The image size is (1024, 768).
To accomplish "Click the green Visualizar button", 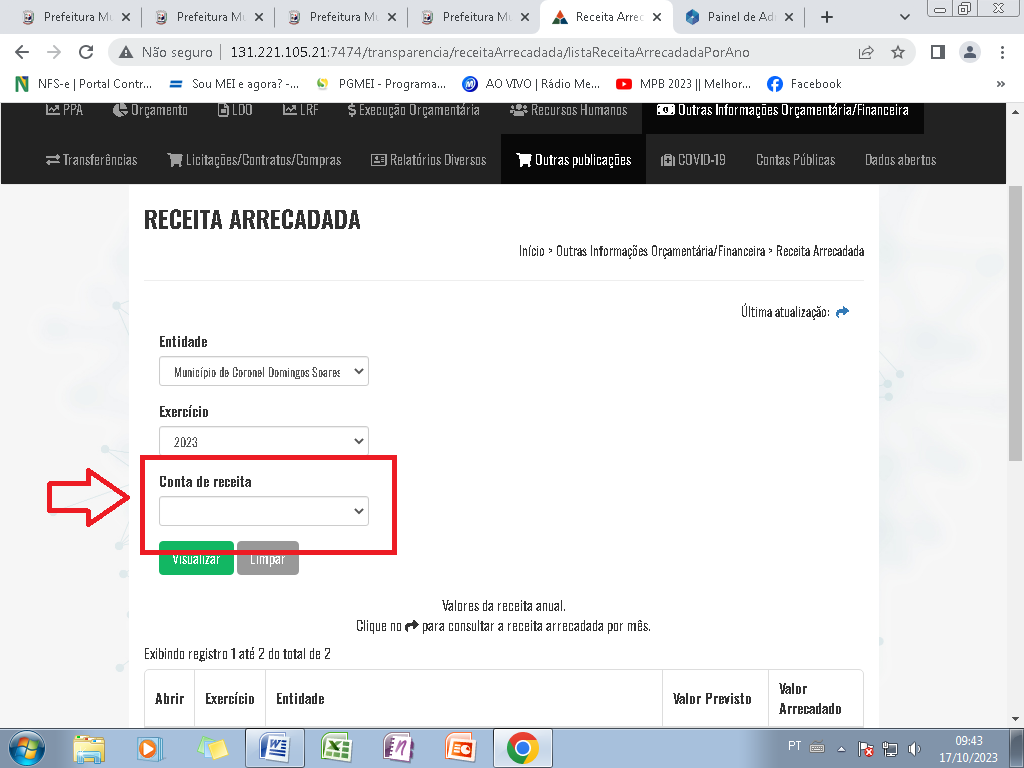I will pyautogui.click(x=197, y=558).
